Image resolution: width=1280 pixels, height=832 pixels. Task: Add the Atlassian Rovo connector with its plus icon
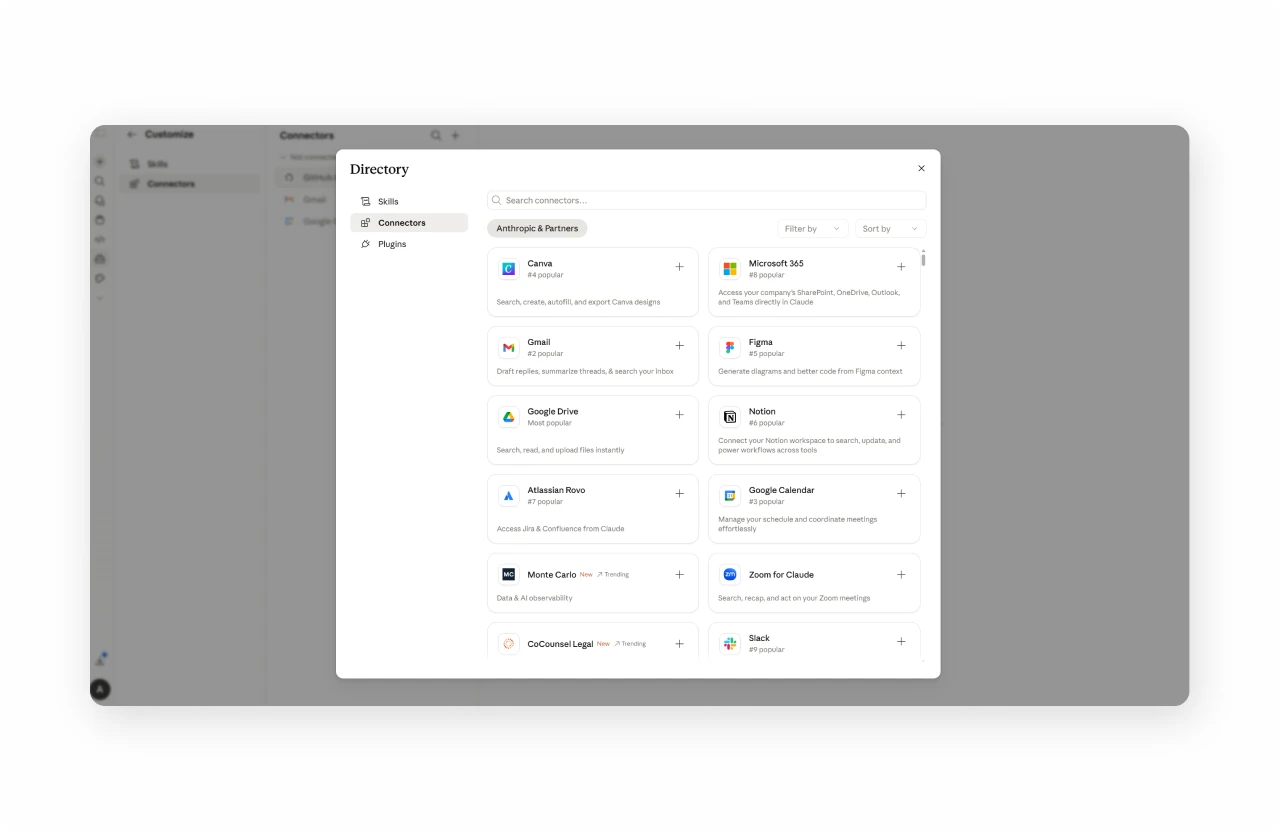tap(679, 494)
